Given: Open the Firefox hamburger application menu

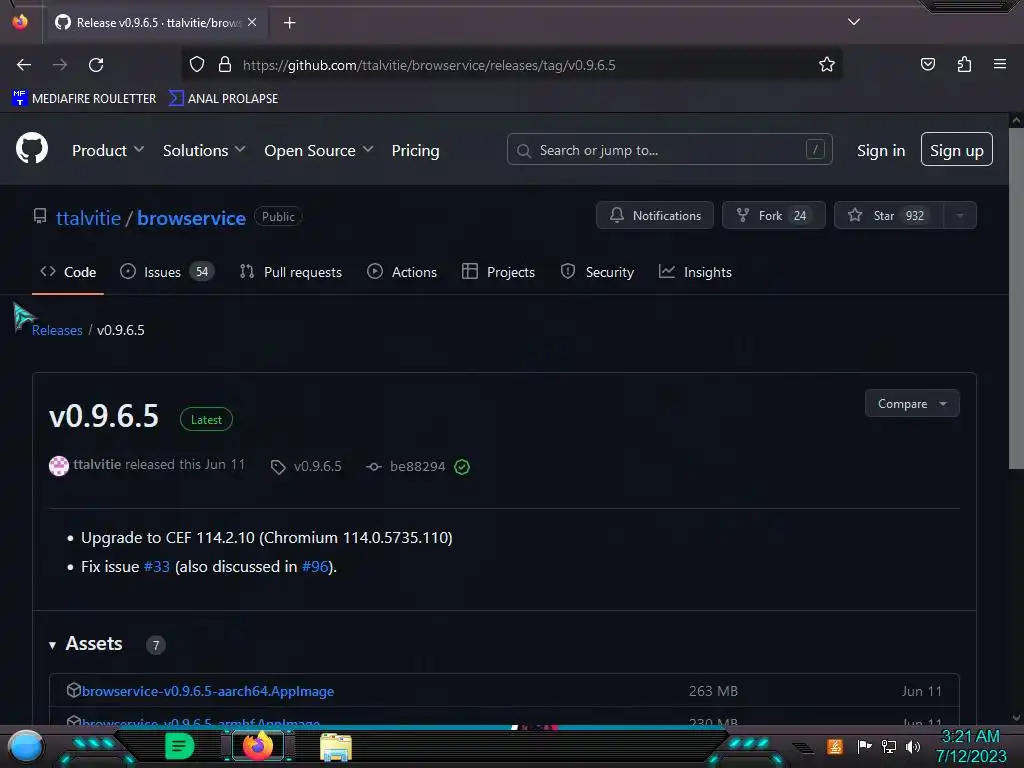Looking at the screenshot, I should click(x=1000, y=64).
